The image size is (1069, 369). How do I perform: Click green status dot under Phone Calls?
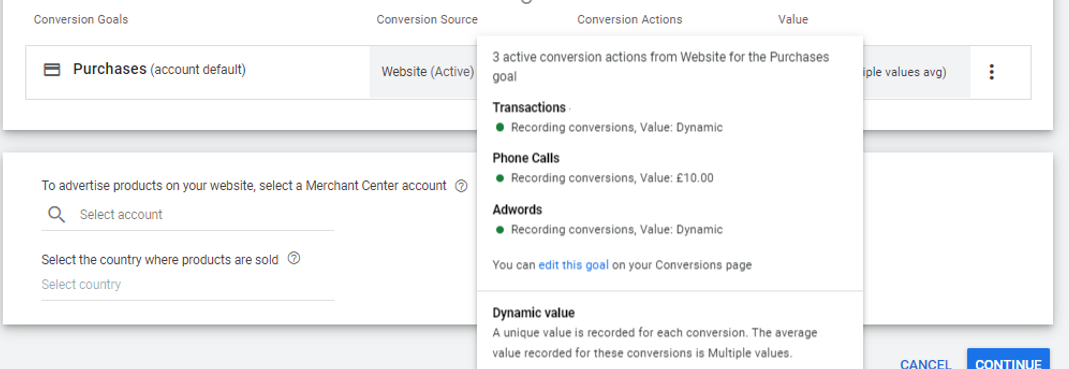[x=500, y=178]
